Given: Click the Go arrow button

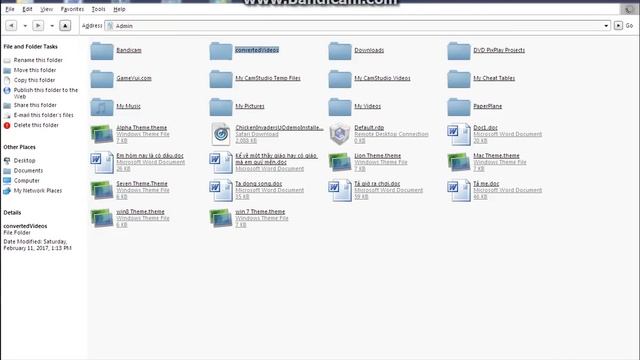Looking at the screenshot, I should coord(618,26).
